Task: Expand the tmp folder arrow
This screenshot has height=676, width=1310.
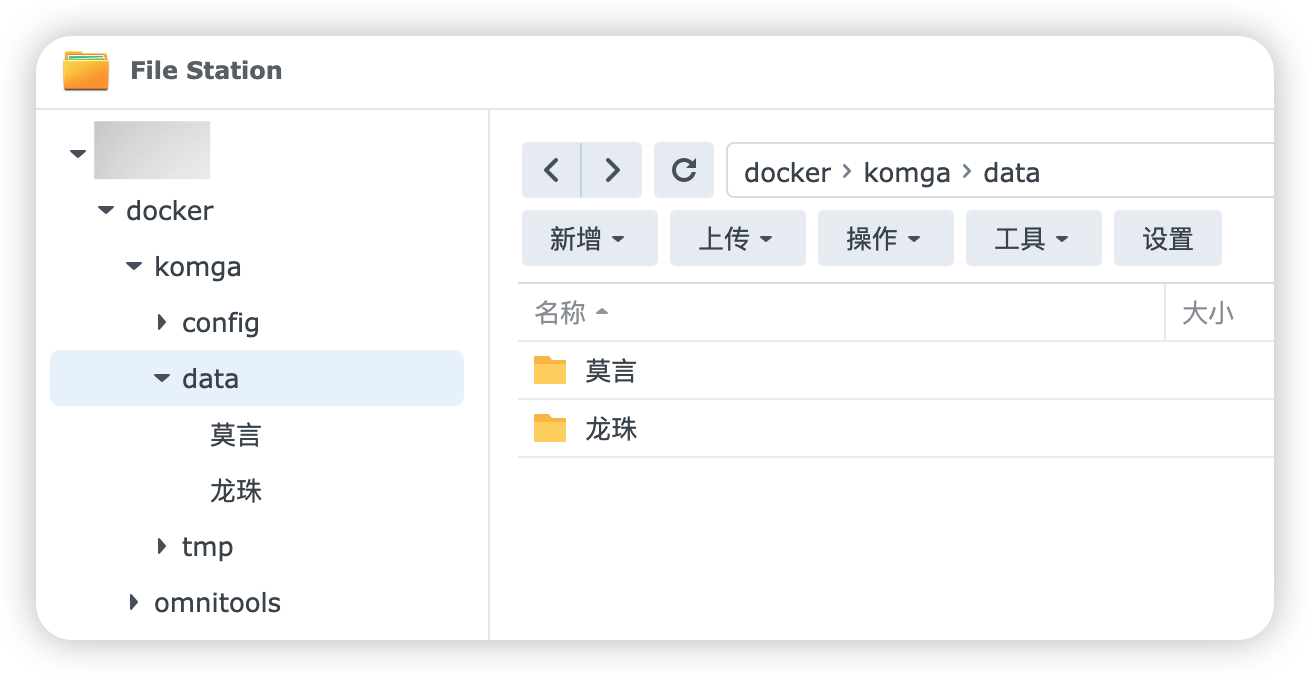Action: [162, 547]
